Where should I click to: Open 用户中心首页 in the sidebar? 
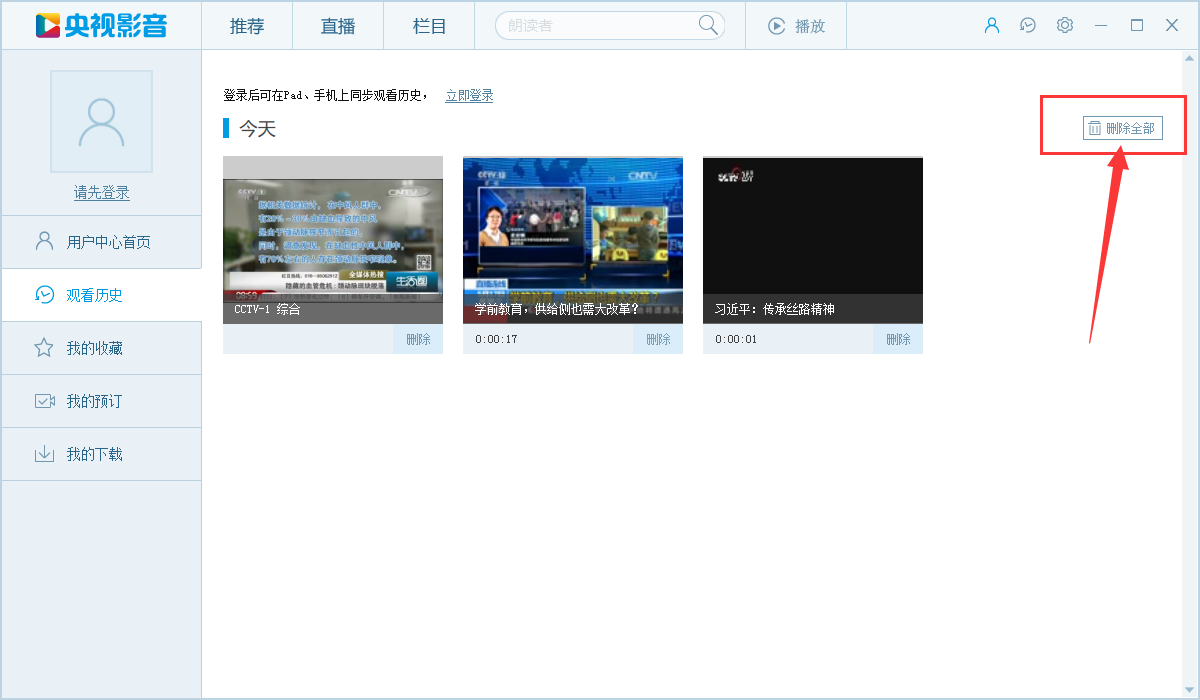(x=100, y=241)
